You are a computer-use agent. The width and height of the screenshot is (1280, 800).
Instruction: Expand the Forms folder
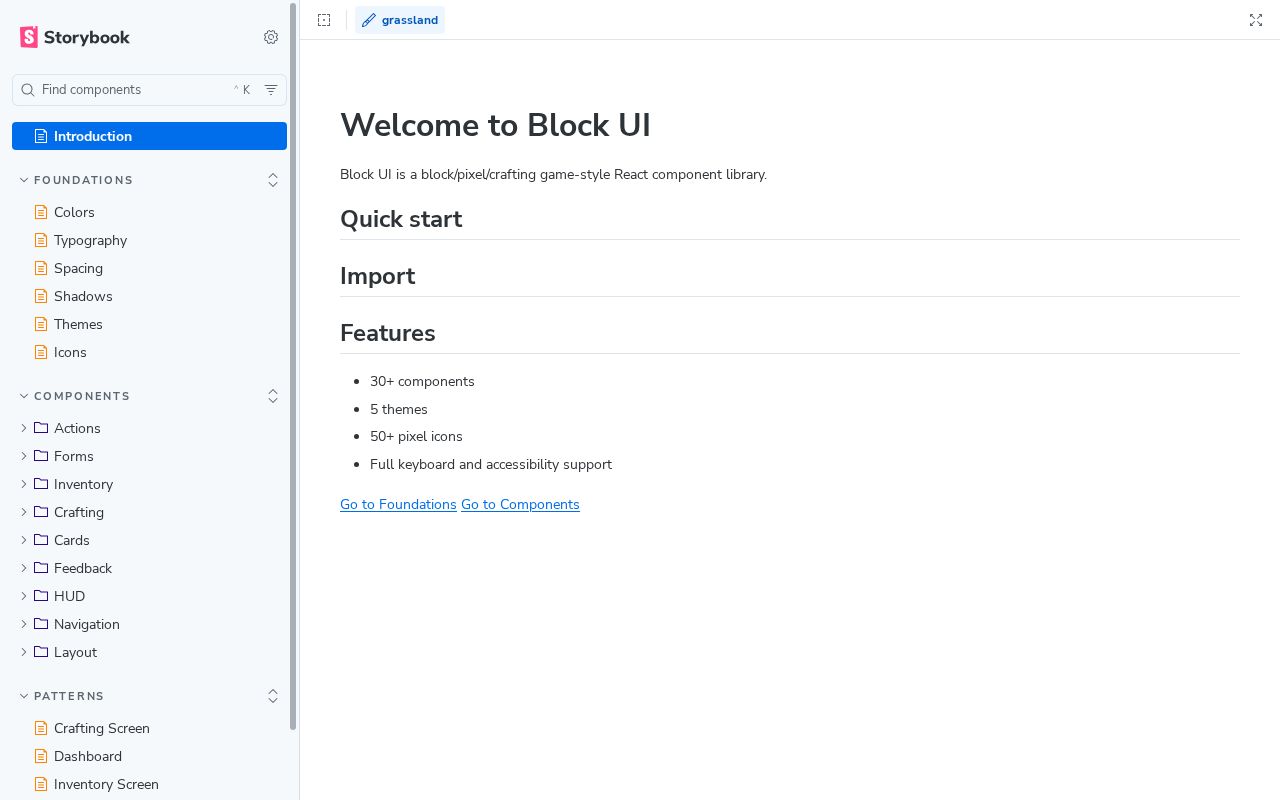tap(149, 456)
